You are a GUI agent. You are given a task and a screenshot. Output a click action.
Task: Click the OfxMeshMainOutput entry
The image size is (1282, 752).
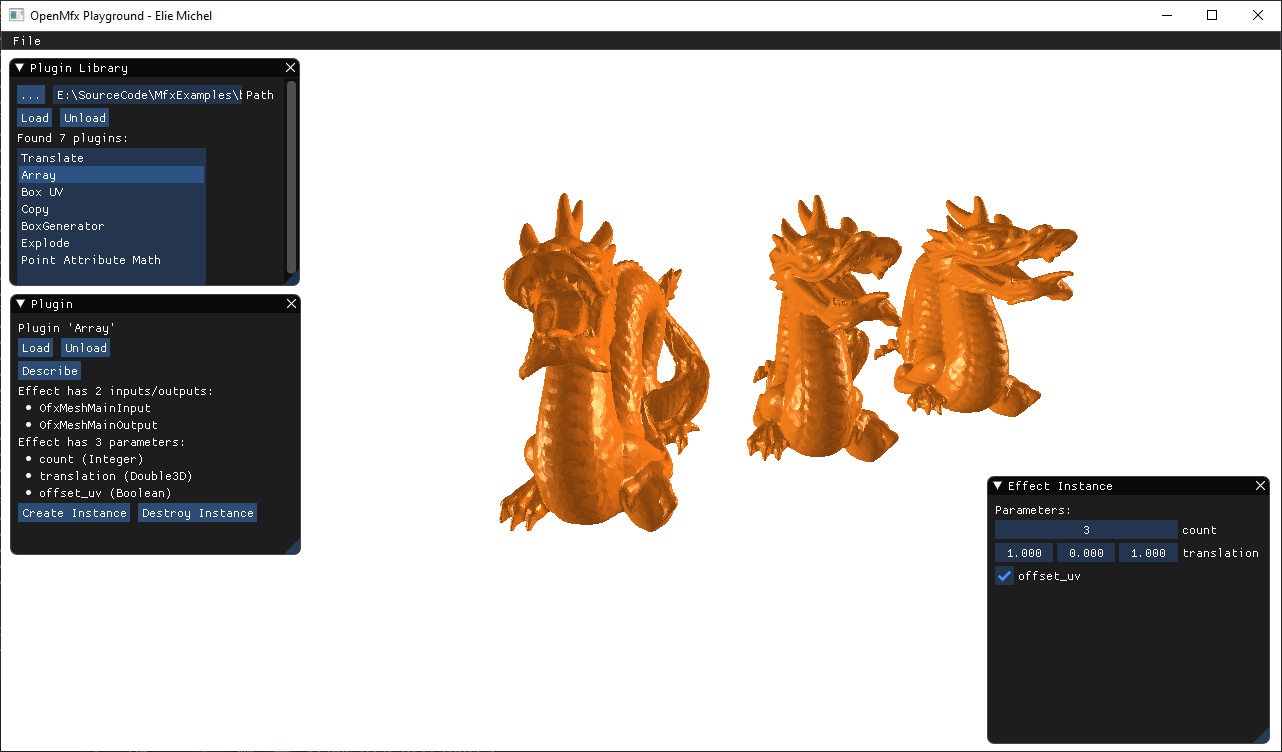98,425
